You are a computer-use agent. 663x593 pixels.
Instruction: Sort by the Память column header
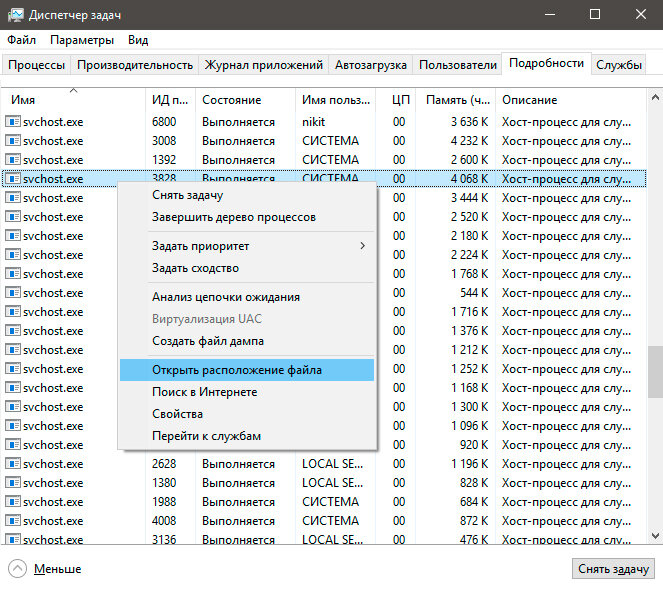[x=458, y=100]
